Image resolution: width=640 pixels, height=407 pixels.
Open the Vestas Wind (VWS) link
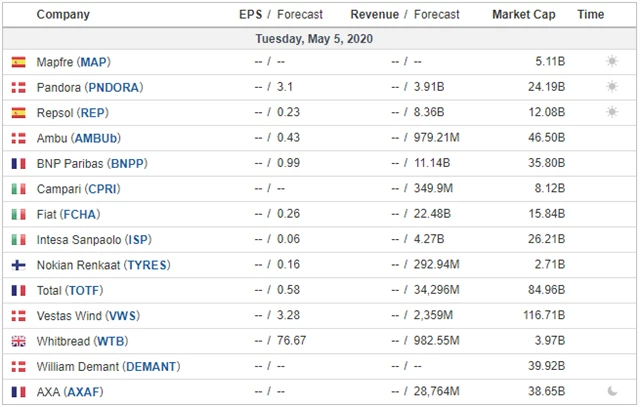point(88,316)
